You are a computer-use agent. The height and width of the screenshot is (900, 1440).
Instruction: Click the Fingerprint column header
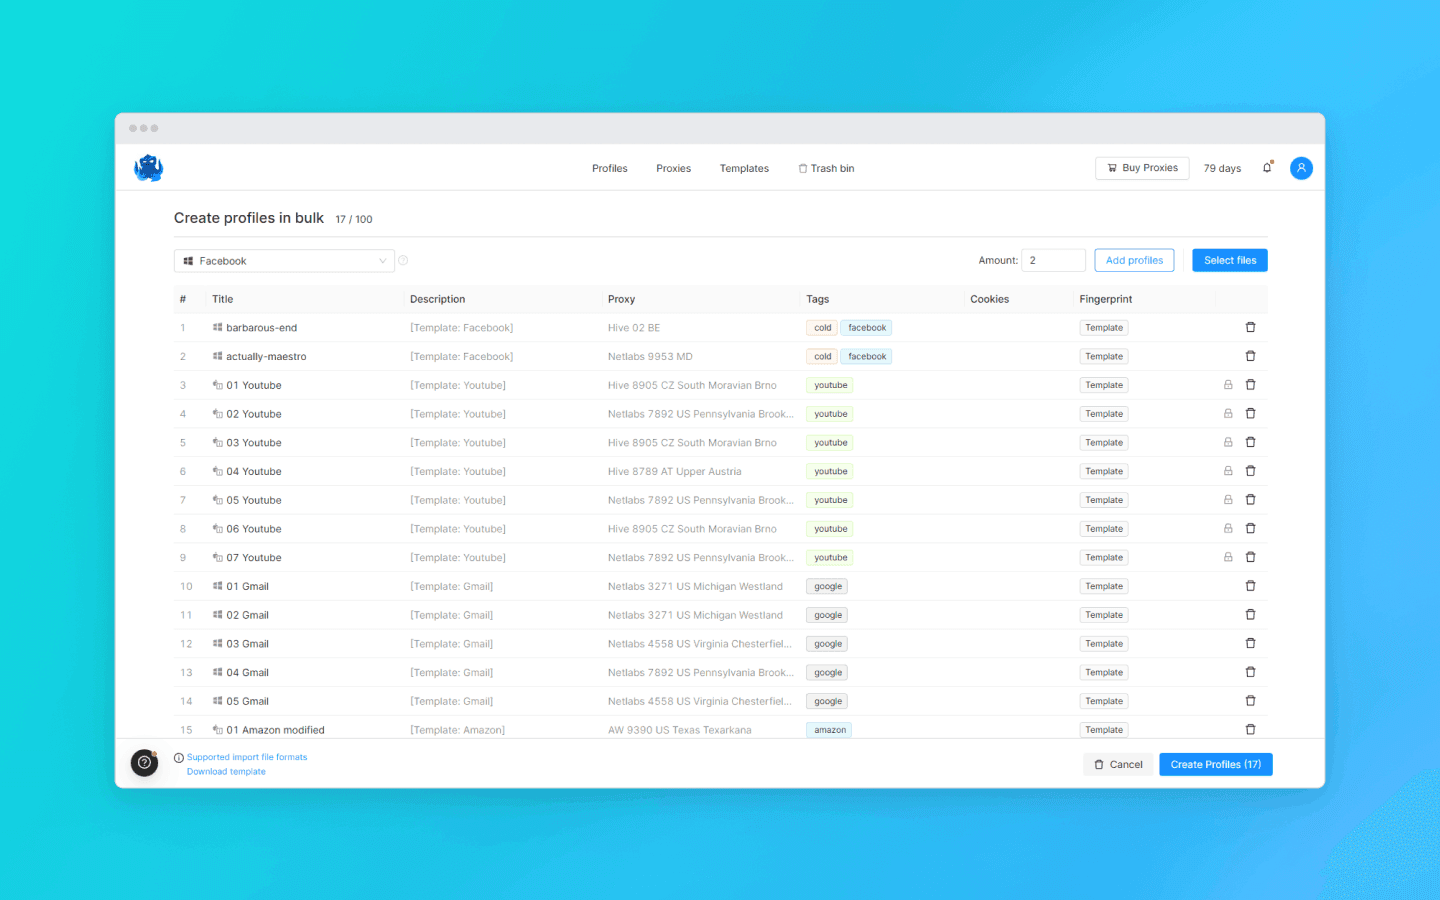pos(1106,299)
